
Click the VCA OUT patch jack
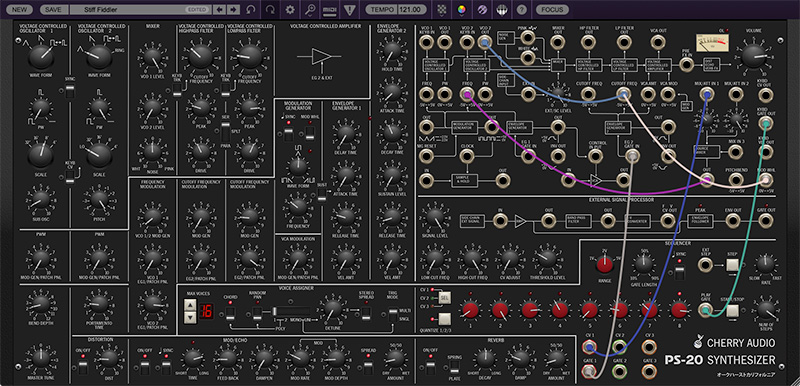[658, 42]
